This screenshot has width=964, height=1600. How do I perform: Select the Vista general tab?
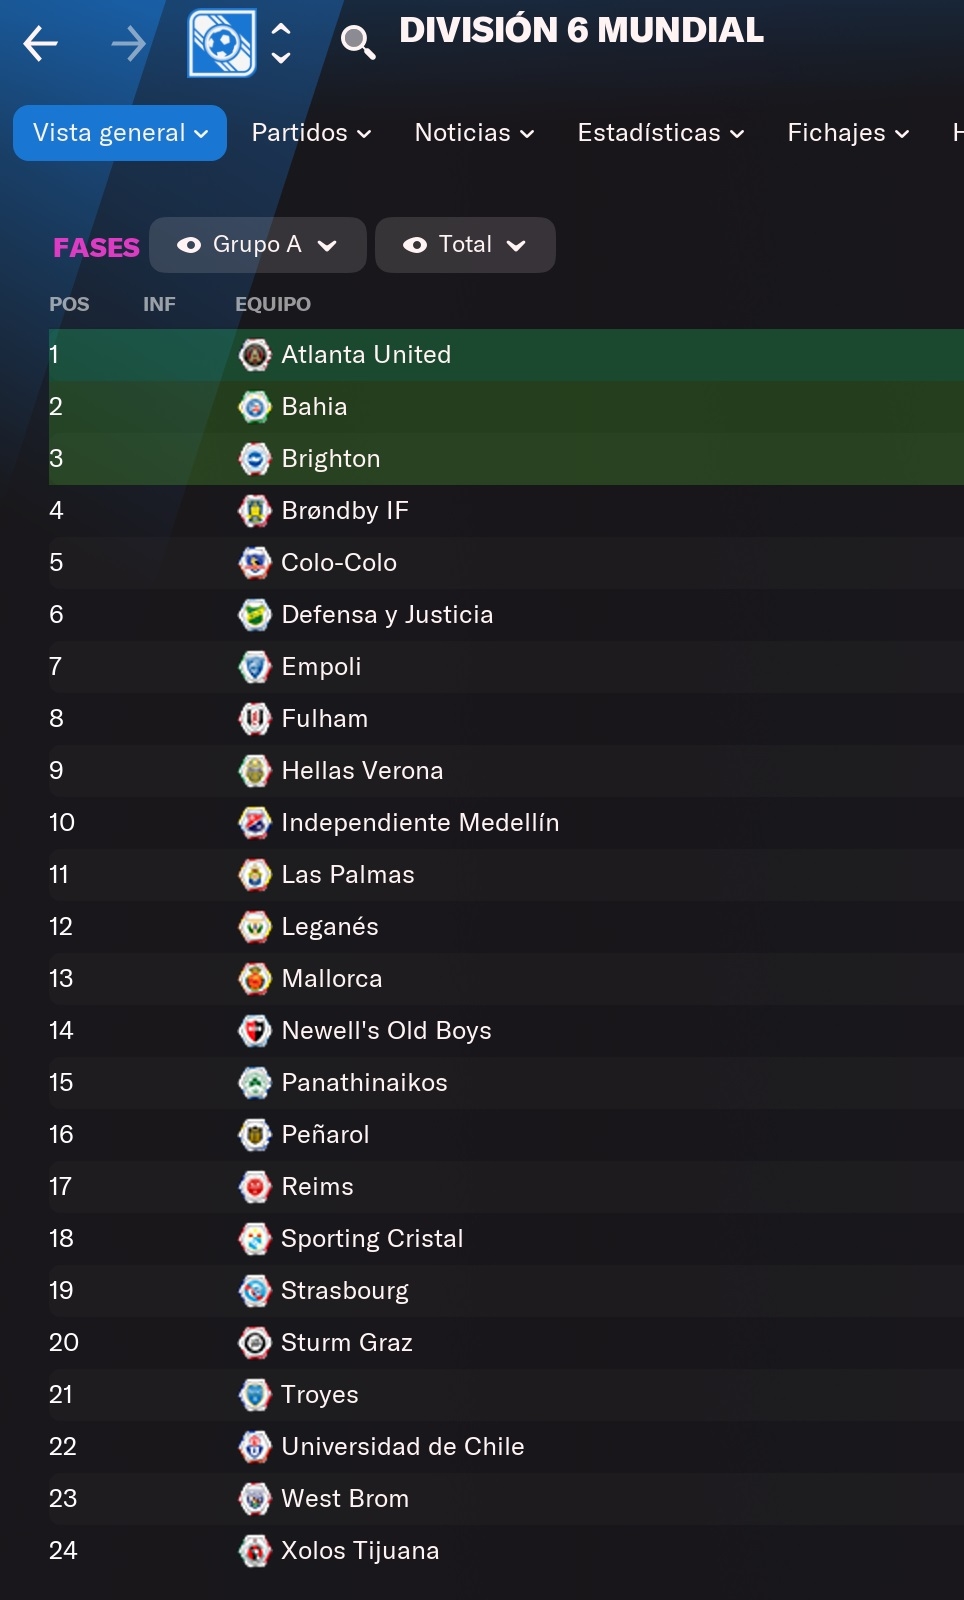[x=120, y=133]
